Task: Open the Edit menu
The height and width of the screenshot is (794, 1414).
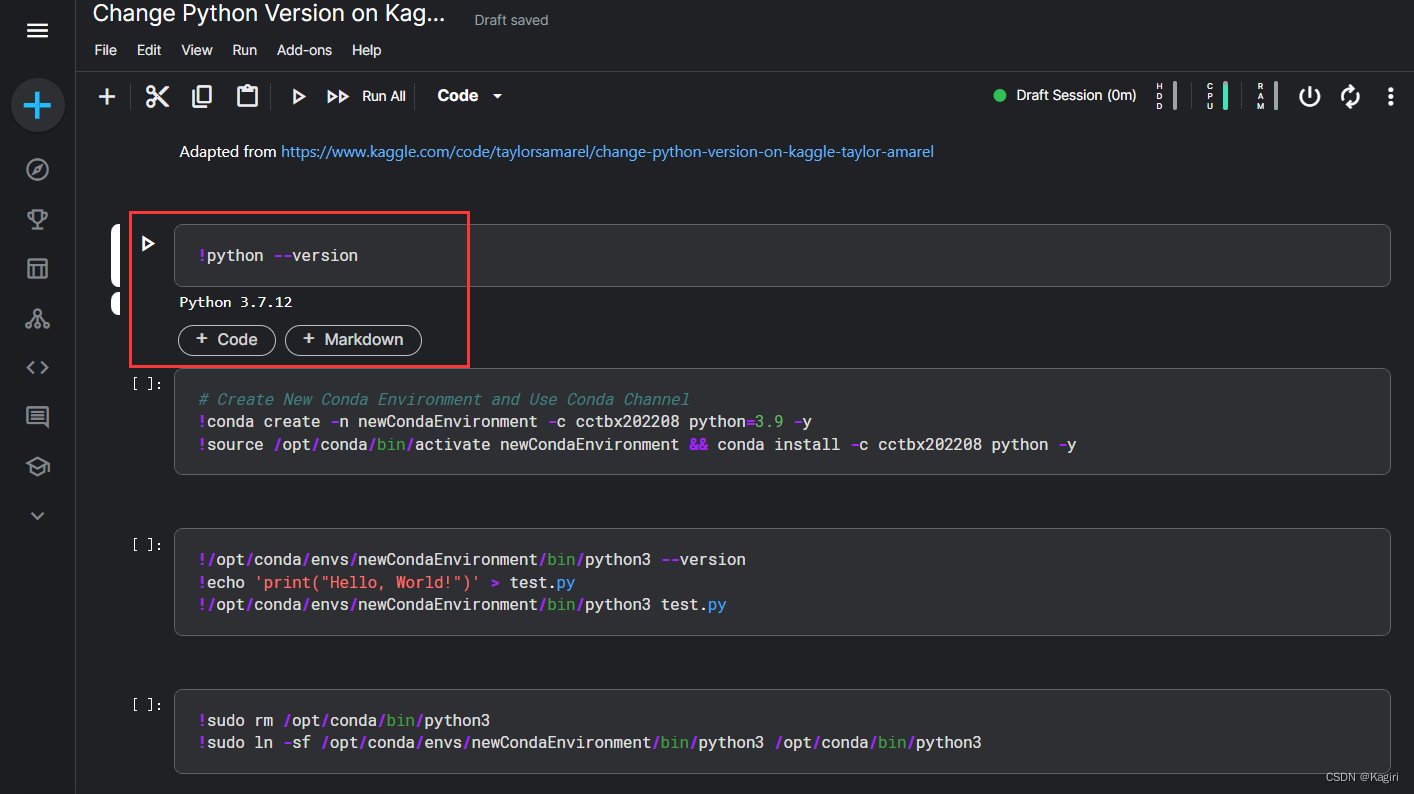Action: pos(149,50)
